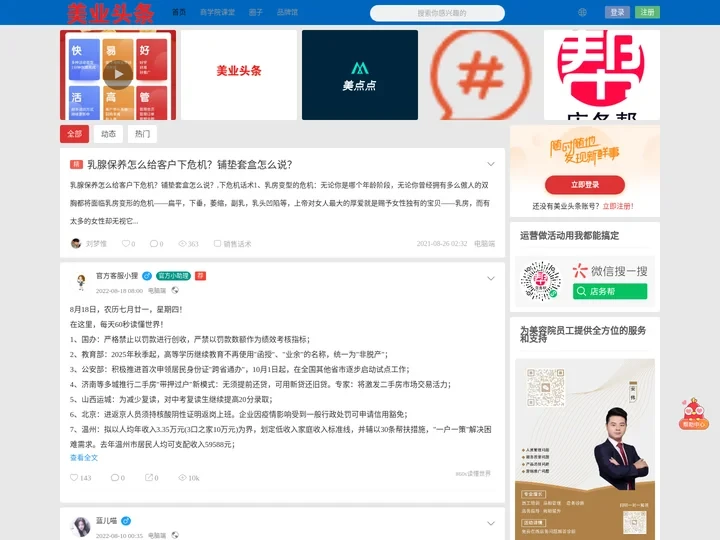Open the 美业头条 banner card
This screenshot has height=540, width=720.
[239, 75]
